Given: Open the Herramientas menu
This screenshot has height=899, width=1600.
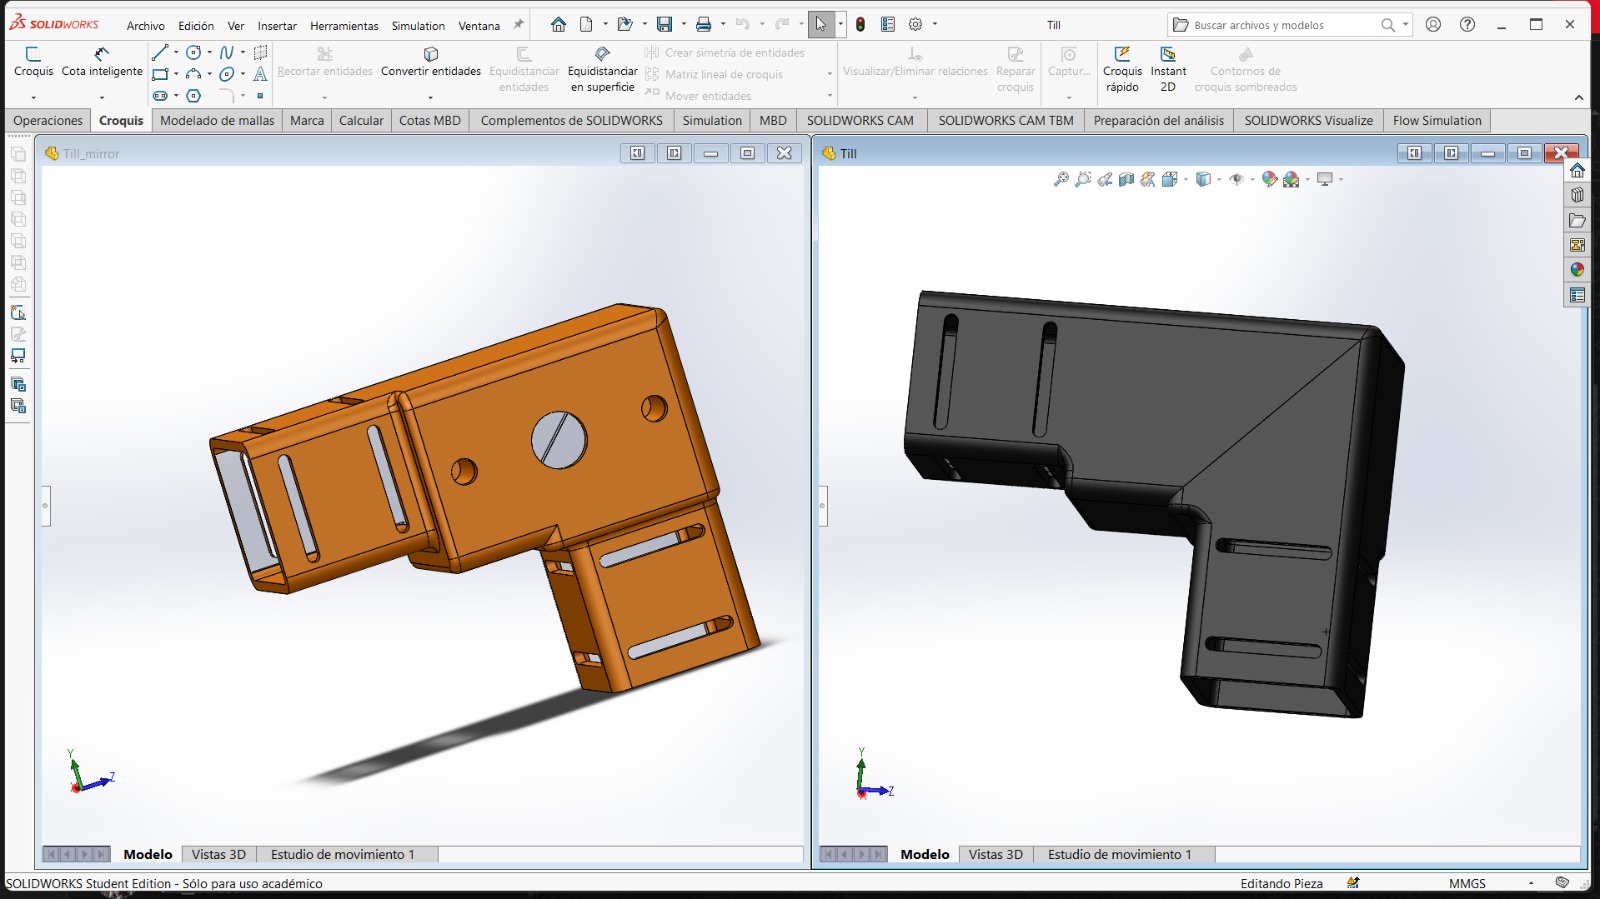Looking at the screenshot, I should [x=343, y=26].
